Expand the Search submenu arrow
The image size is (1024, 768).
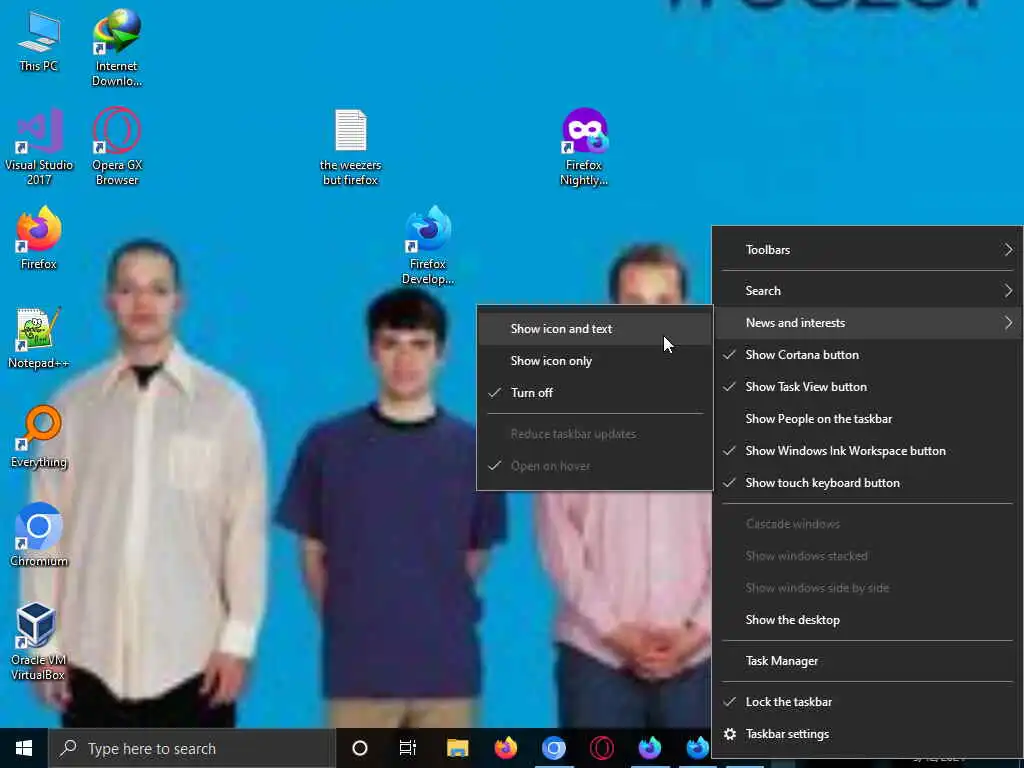pyautogui.click(x=1008, y=291)
